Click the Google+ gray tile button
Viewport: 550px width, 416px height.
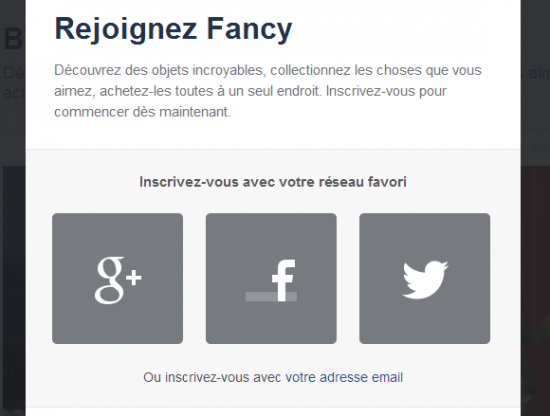pyautogui.click(x=118, y=279)
